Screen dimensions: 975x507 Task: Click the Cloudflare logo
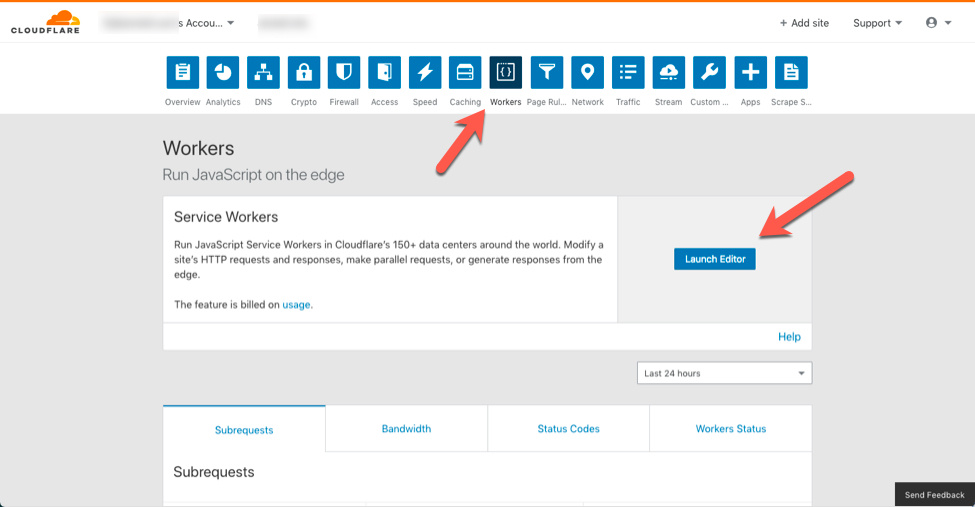point(45,22)
